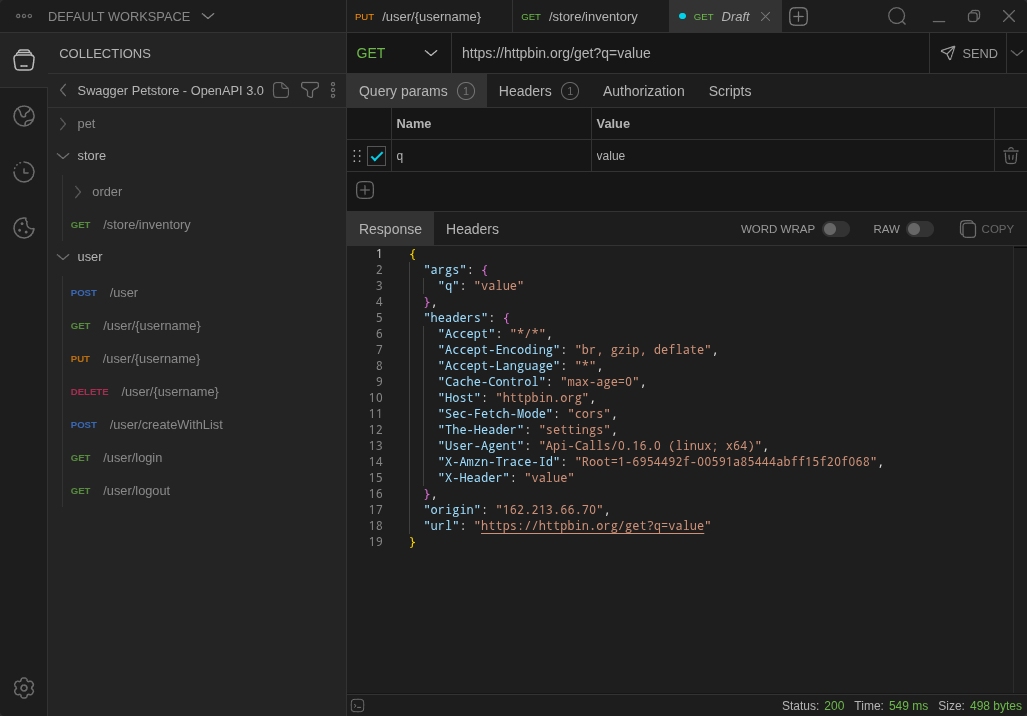Click the SEND button

[x=968, y=53]
